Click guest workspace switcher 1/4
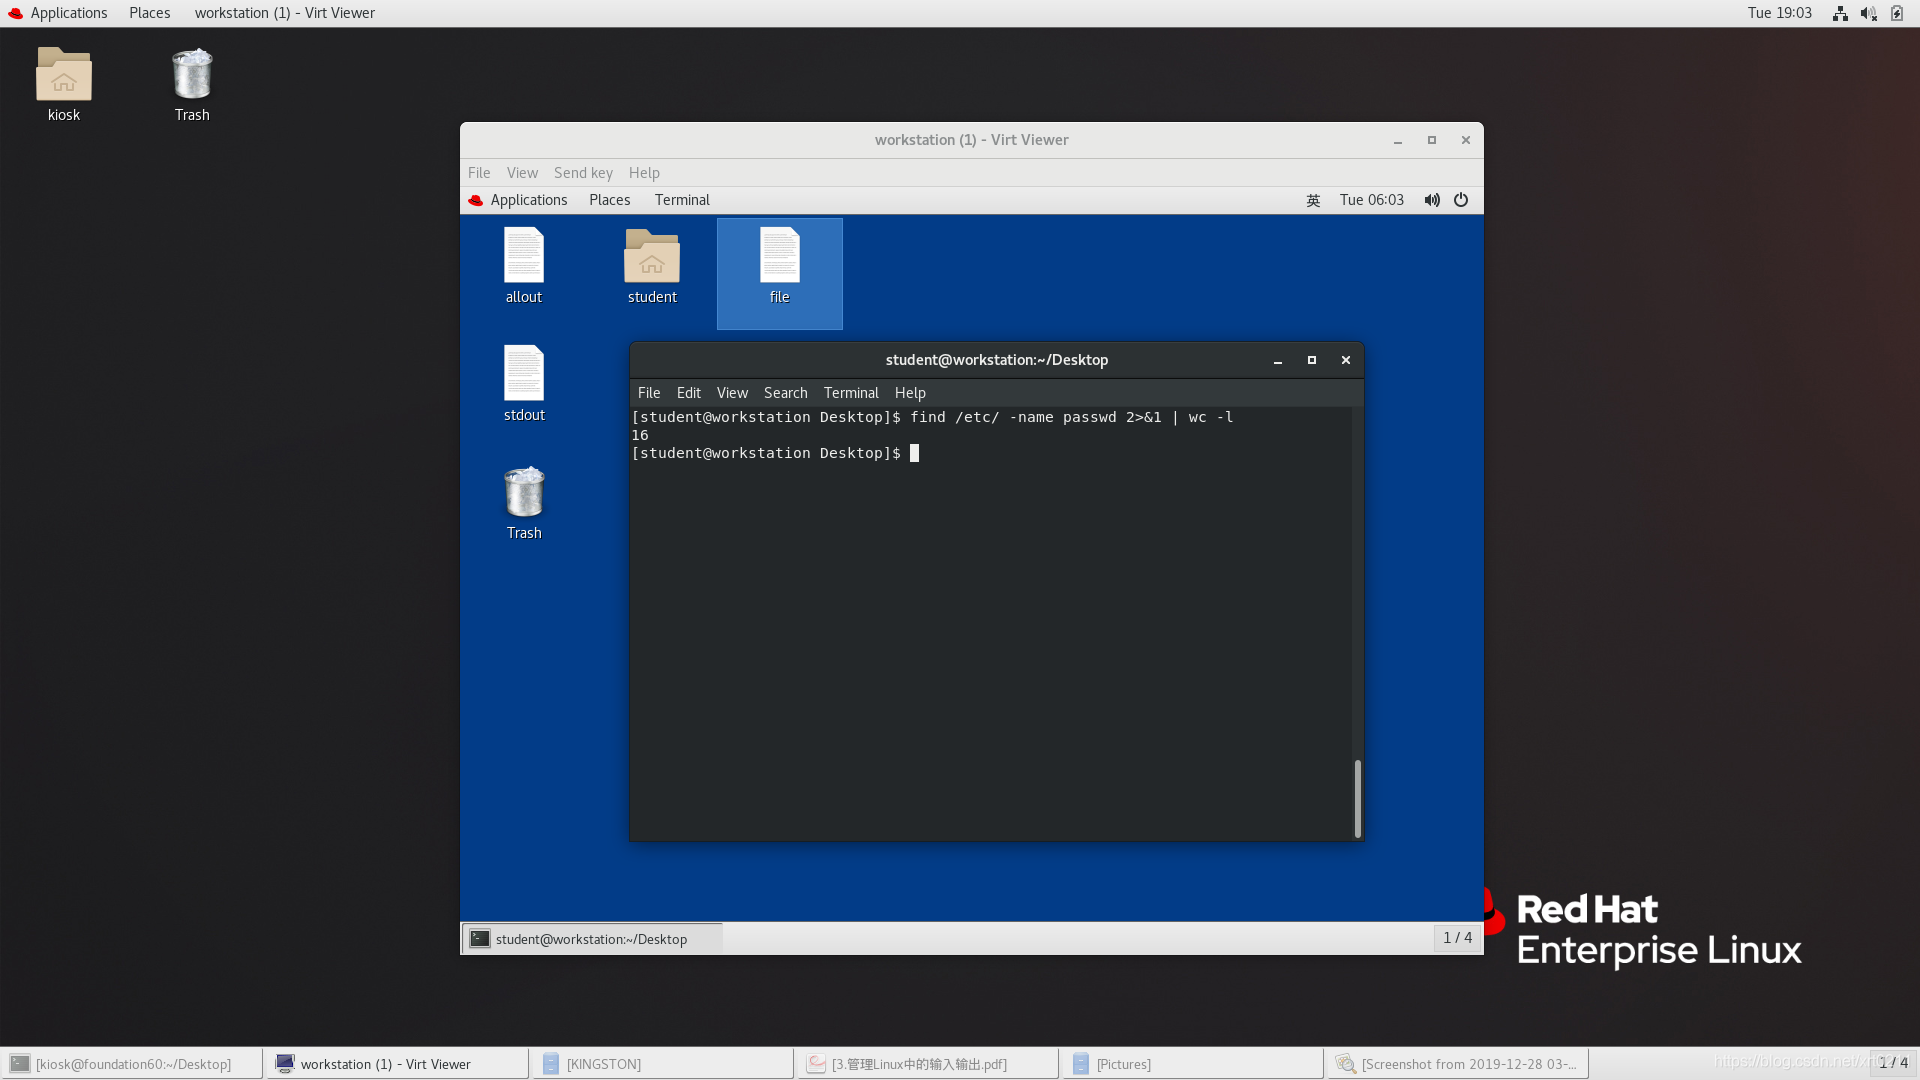 pos(1457,938)
